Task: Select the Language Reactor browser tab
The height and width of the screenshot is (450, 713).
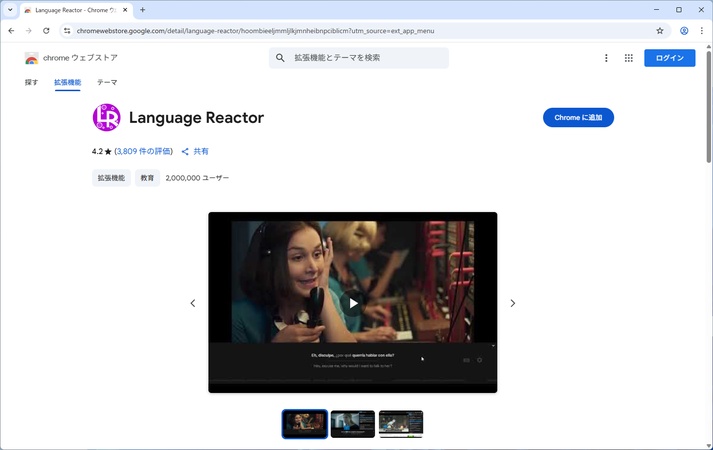Action: pos(75,10)
